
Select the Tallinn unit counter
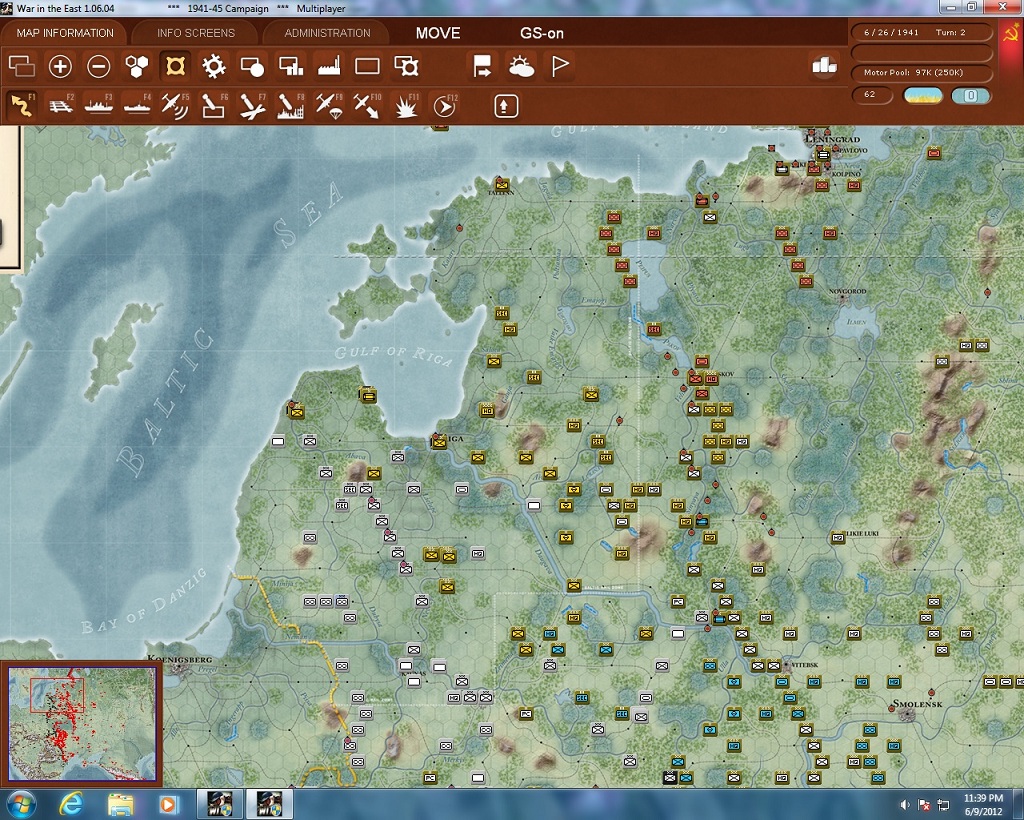[x=502, y=183]
